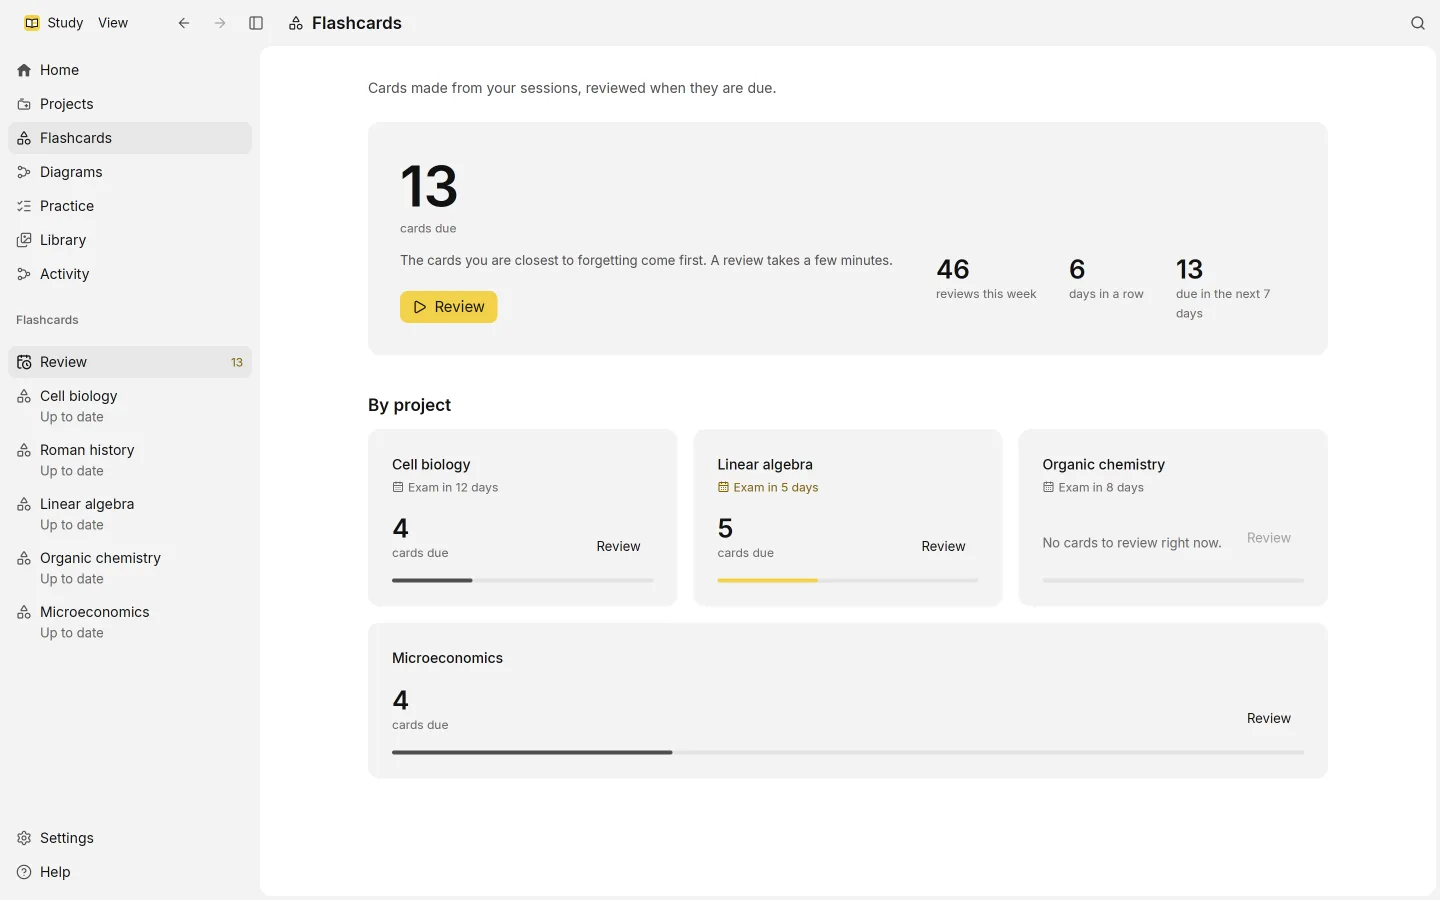1440x900 pixels.
Task: Review the Cell biology project cards
Action: point(618,546)
